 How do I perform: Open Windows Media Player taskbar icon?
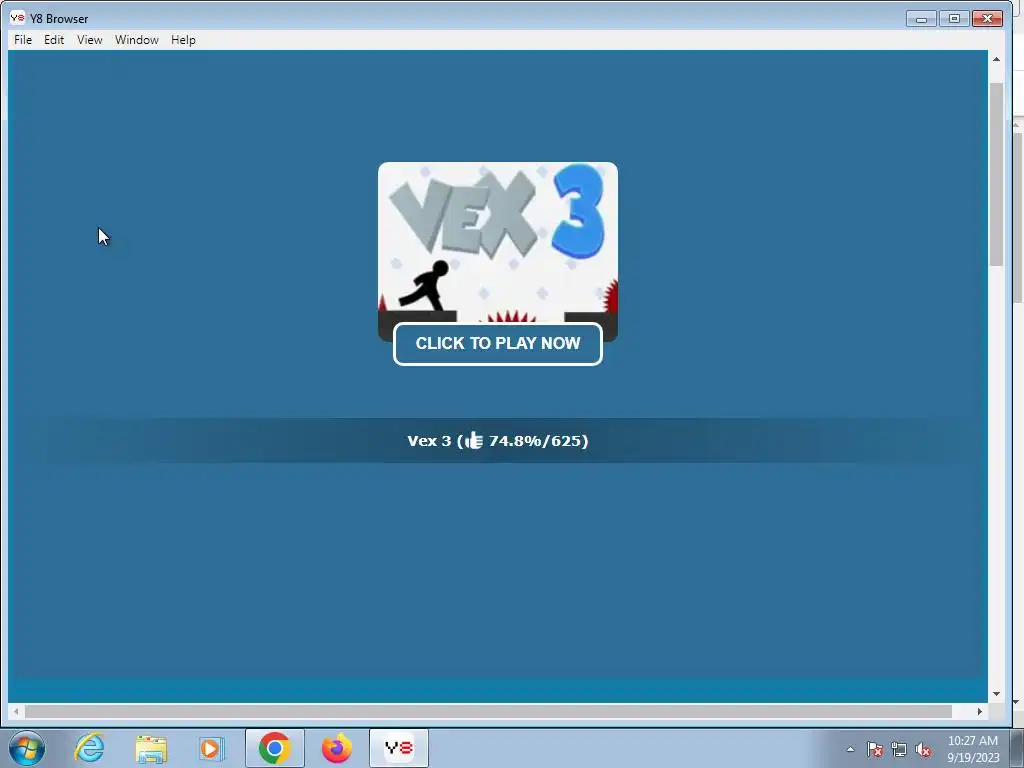point(212,748)
